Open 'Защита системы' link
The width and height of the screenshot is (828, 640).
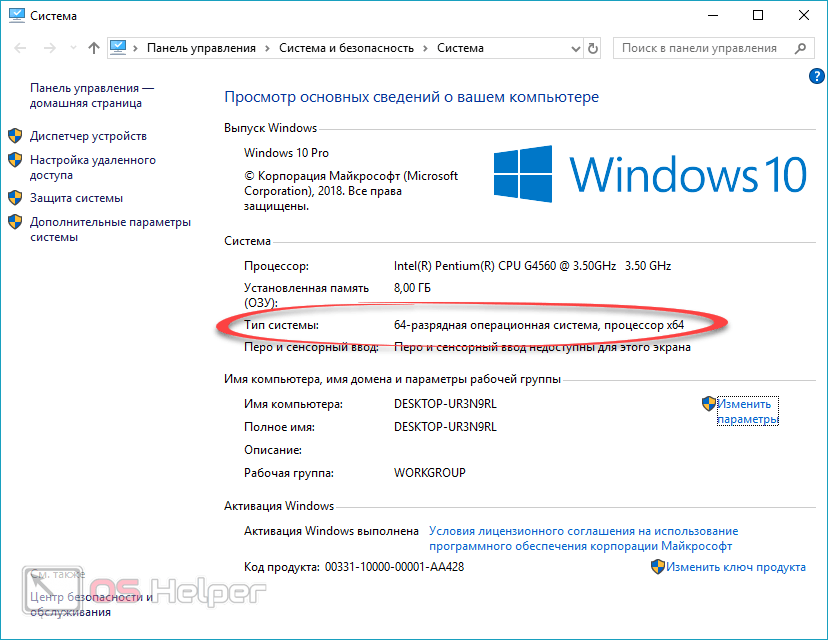tap(76, 198)
